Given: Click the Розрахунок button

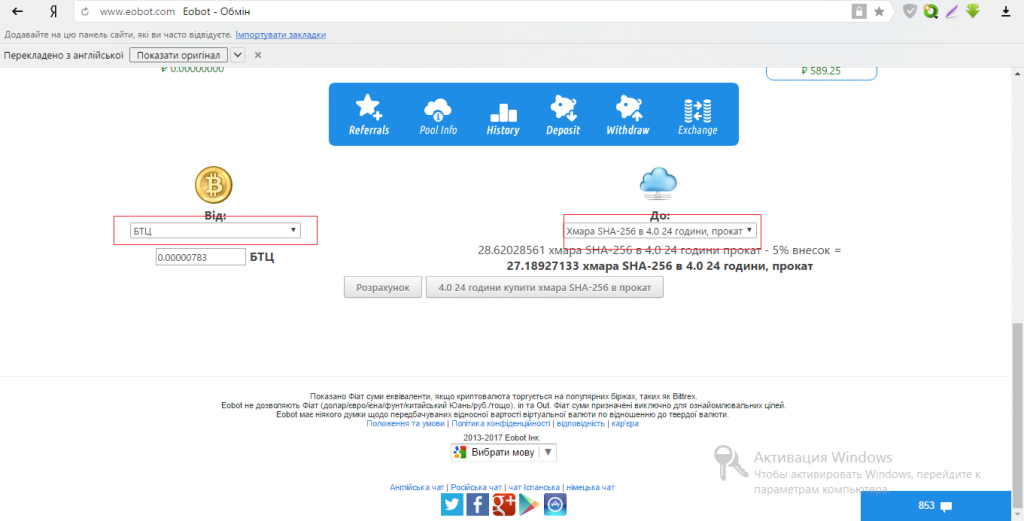Looking at the screenshot, I should [x=383, y=288].
